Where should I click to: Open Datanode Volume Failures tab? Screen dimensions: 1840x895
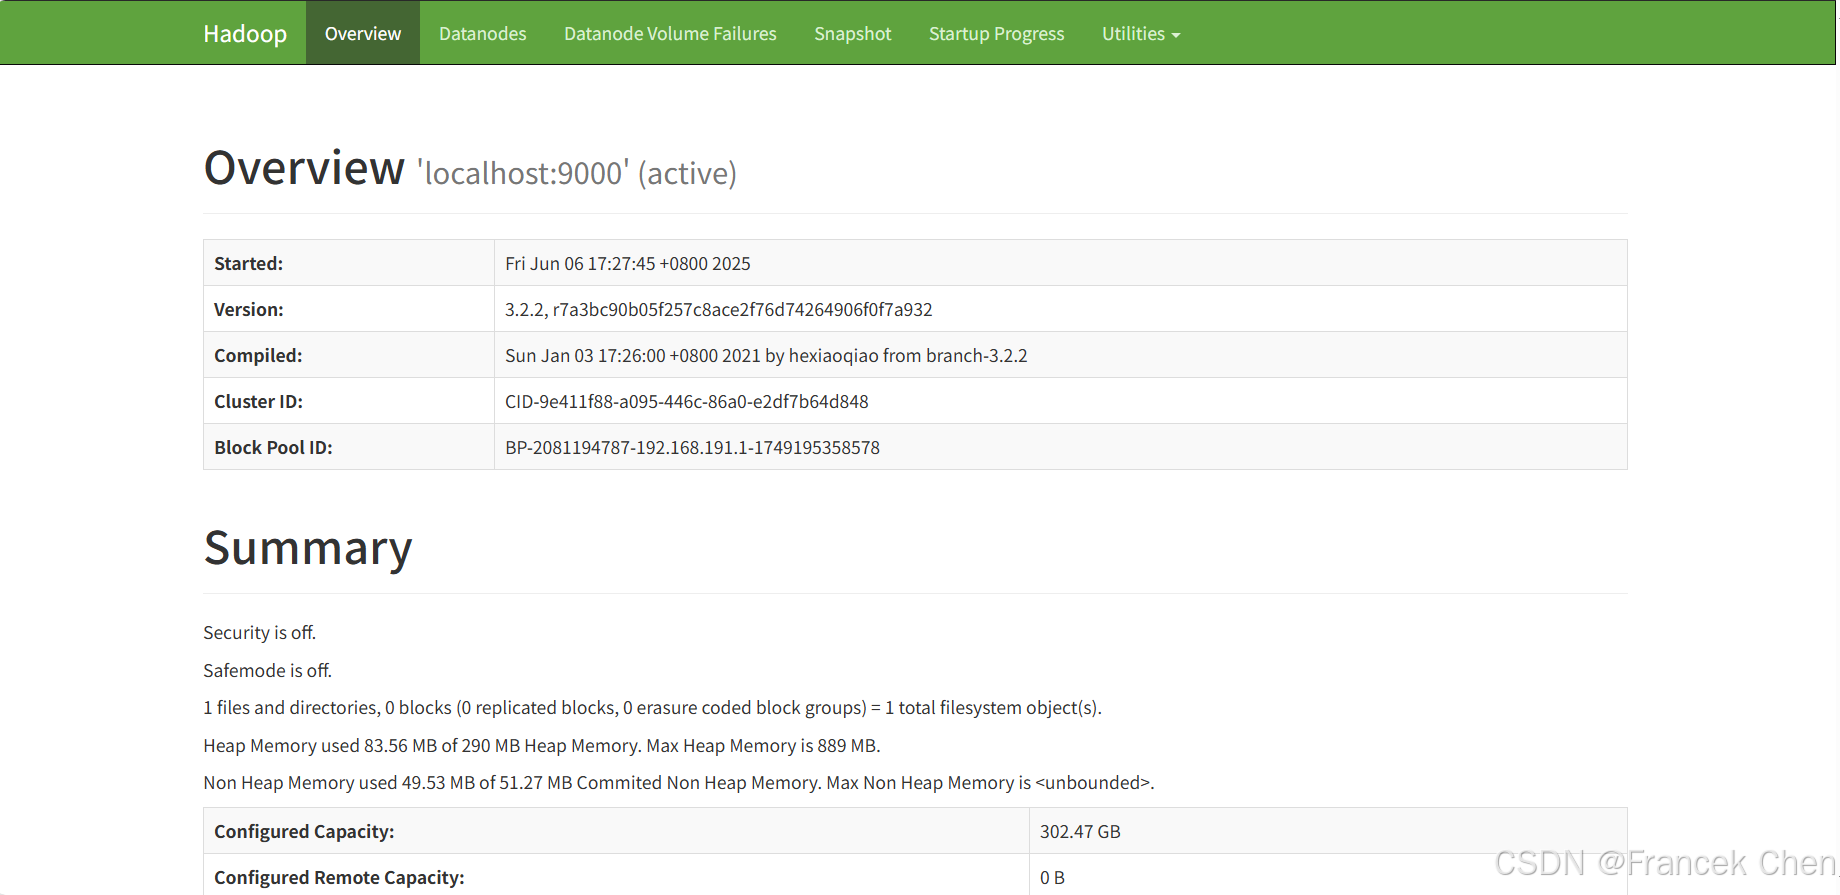click(670, 33)
